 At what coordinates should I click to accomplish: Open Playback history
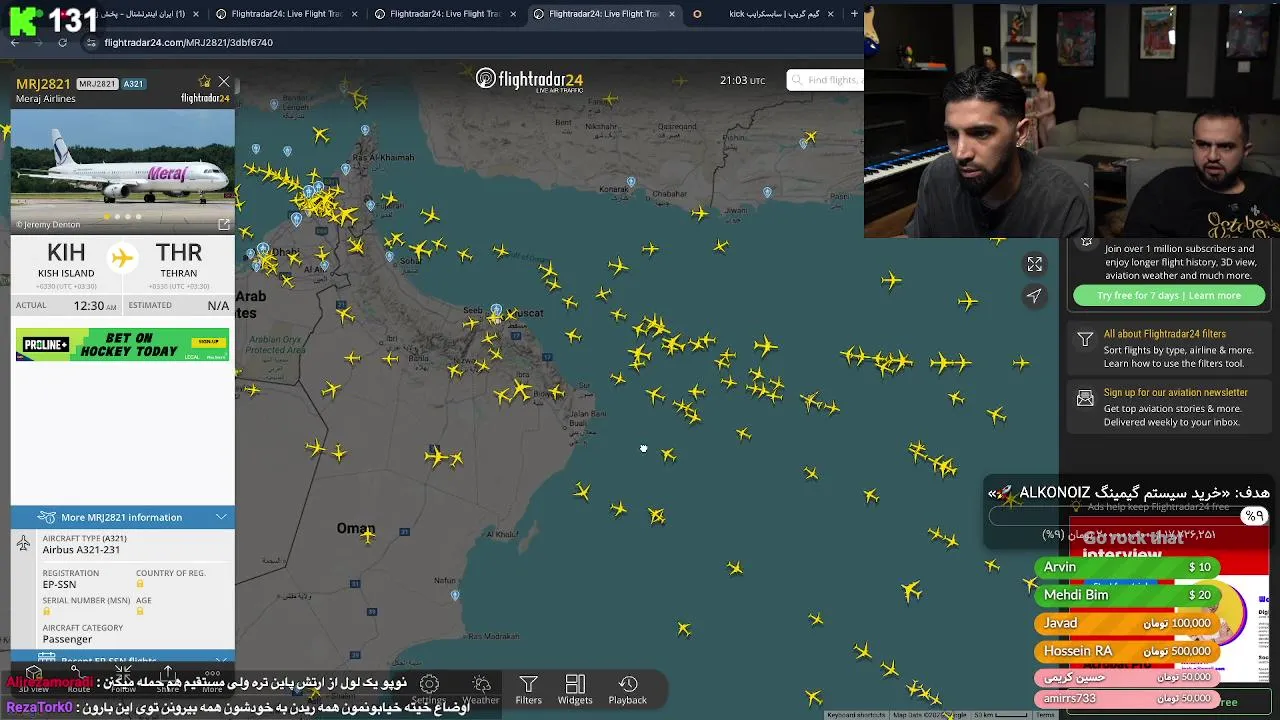coord(628,690)
